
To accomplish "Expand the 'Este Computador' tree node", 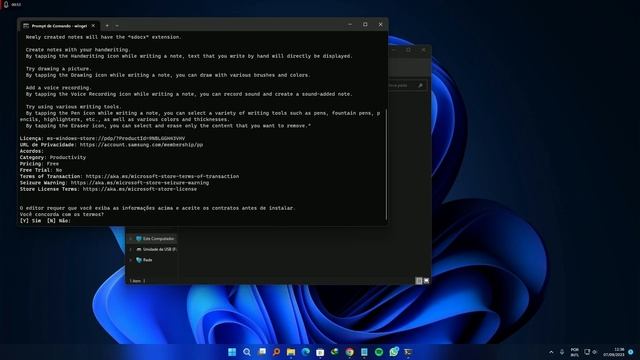I will point(131,238).
